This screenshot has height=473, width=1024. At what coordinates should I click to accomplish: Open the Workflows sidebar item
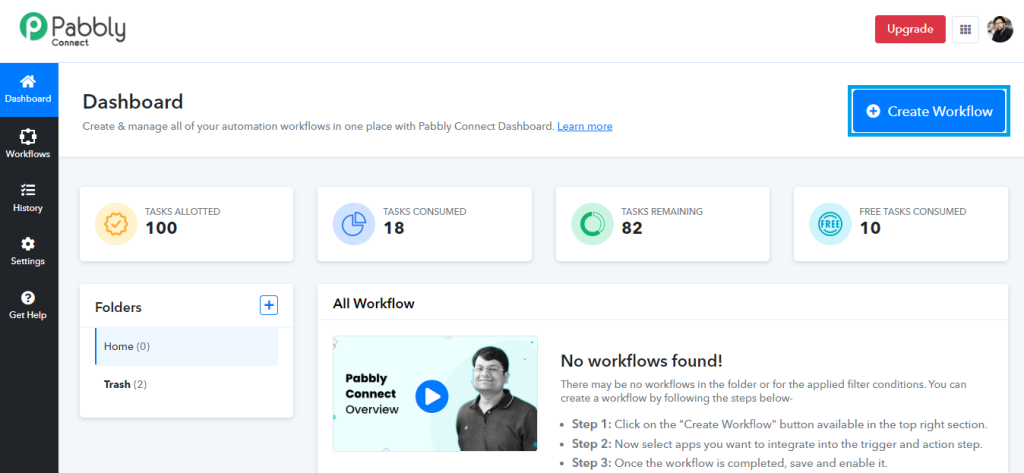coord(28,144)
